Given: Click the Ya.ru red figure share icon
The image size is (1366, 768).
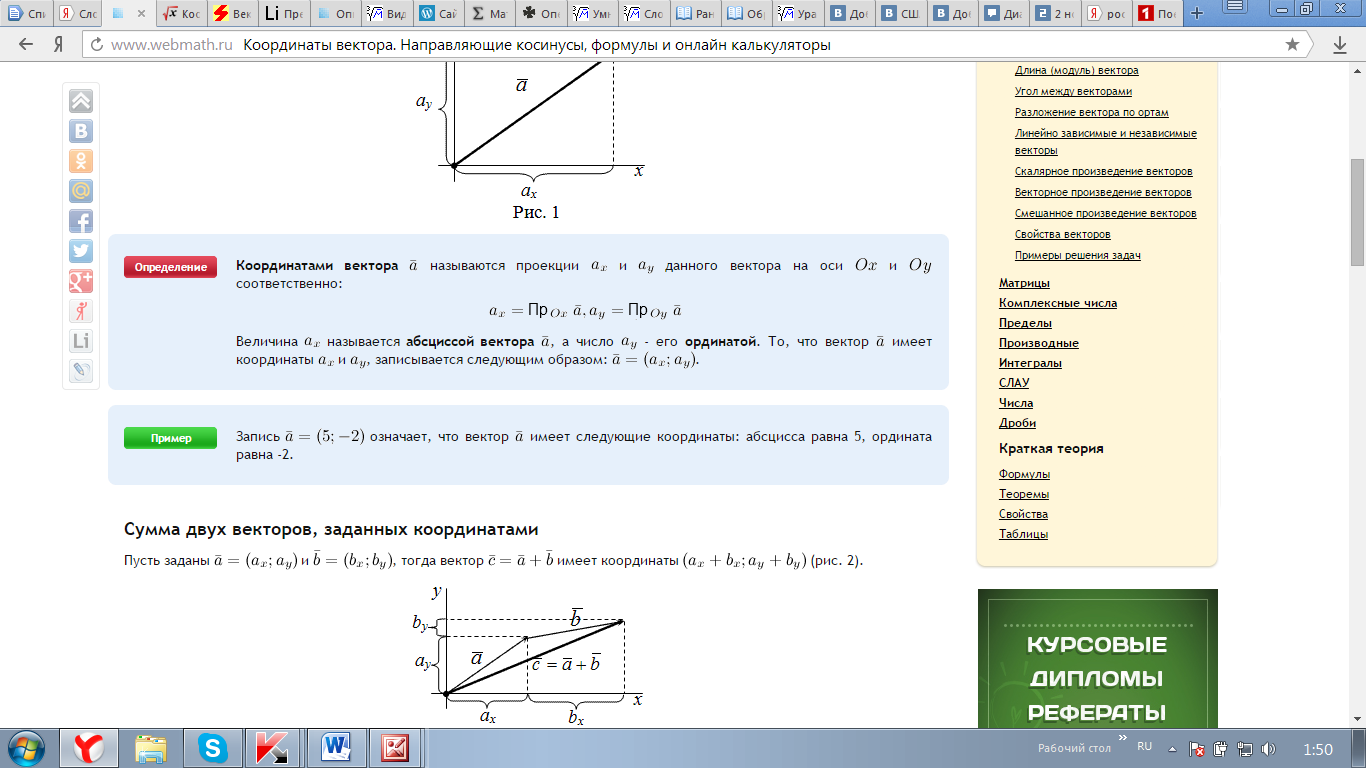Looking at the screenshot, I should 81,311.
